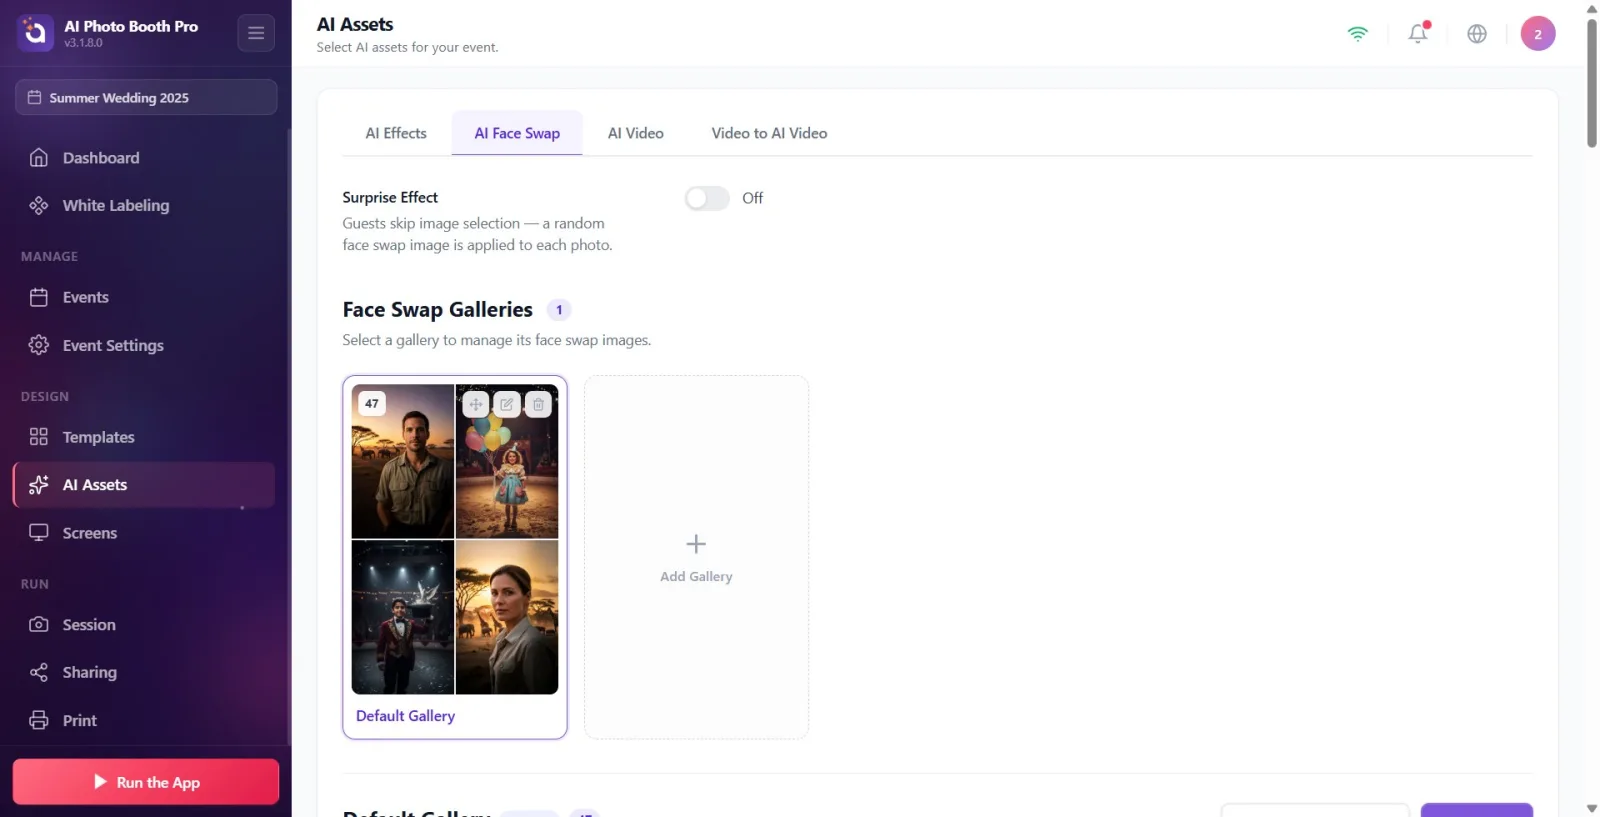Screen dimensions: 1600x817
Task: Open Dashboard in the sidebar
Action: click(x=144, y=158)
